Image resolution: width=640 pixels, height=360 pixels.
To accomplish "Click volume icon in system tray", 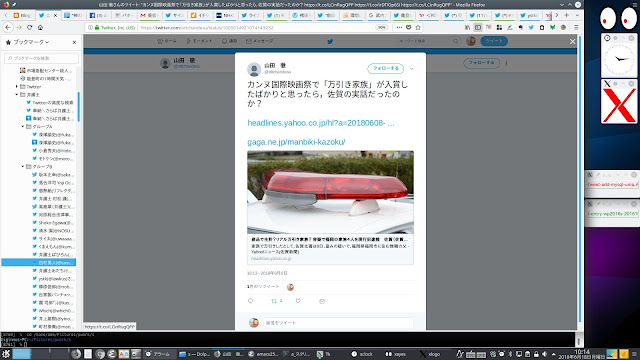I will 544,354.
